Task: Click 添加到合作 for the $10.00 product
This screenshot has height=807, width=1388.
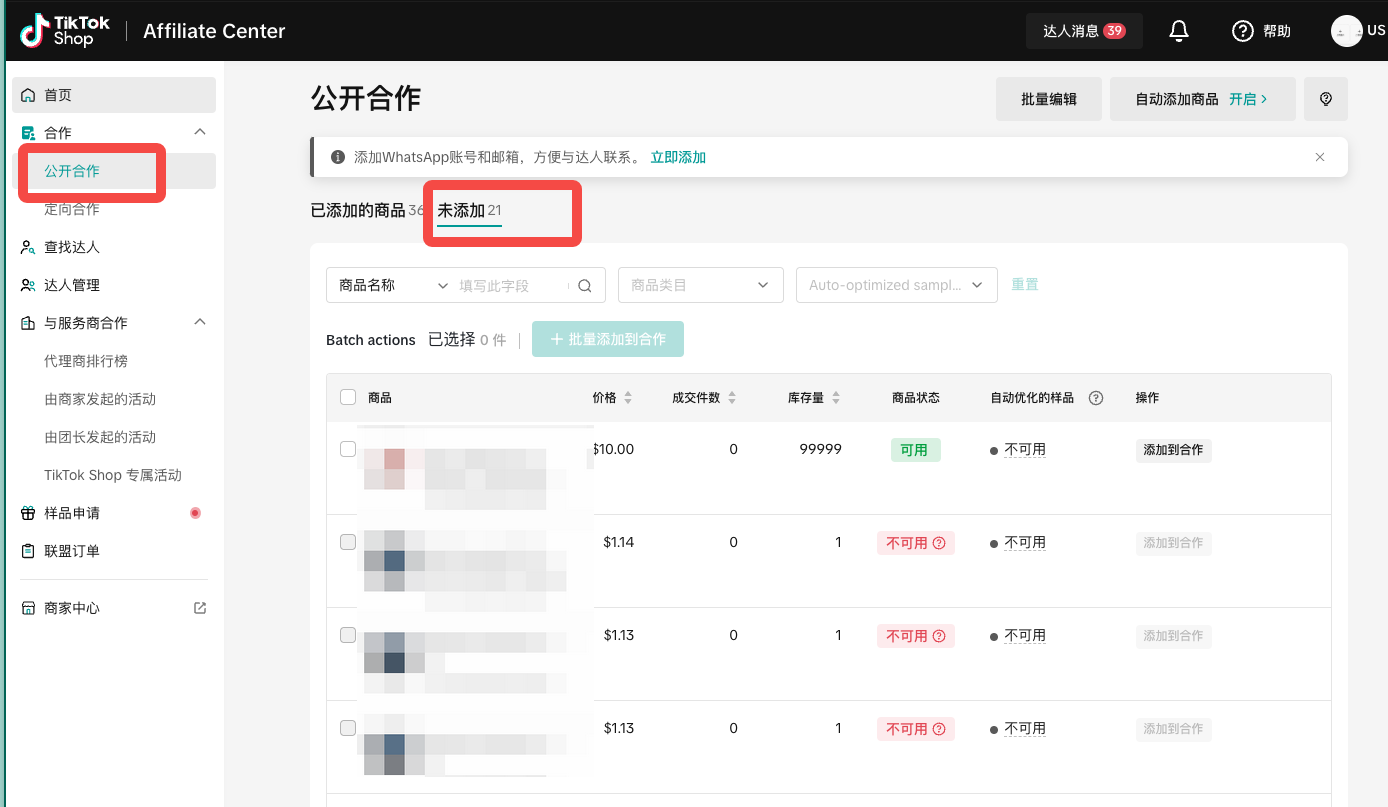Action: [x=1173, y=450]
